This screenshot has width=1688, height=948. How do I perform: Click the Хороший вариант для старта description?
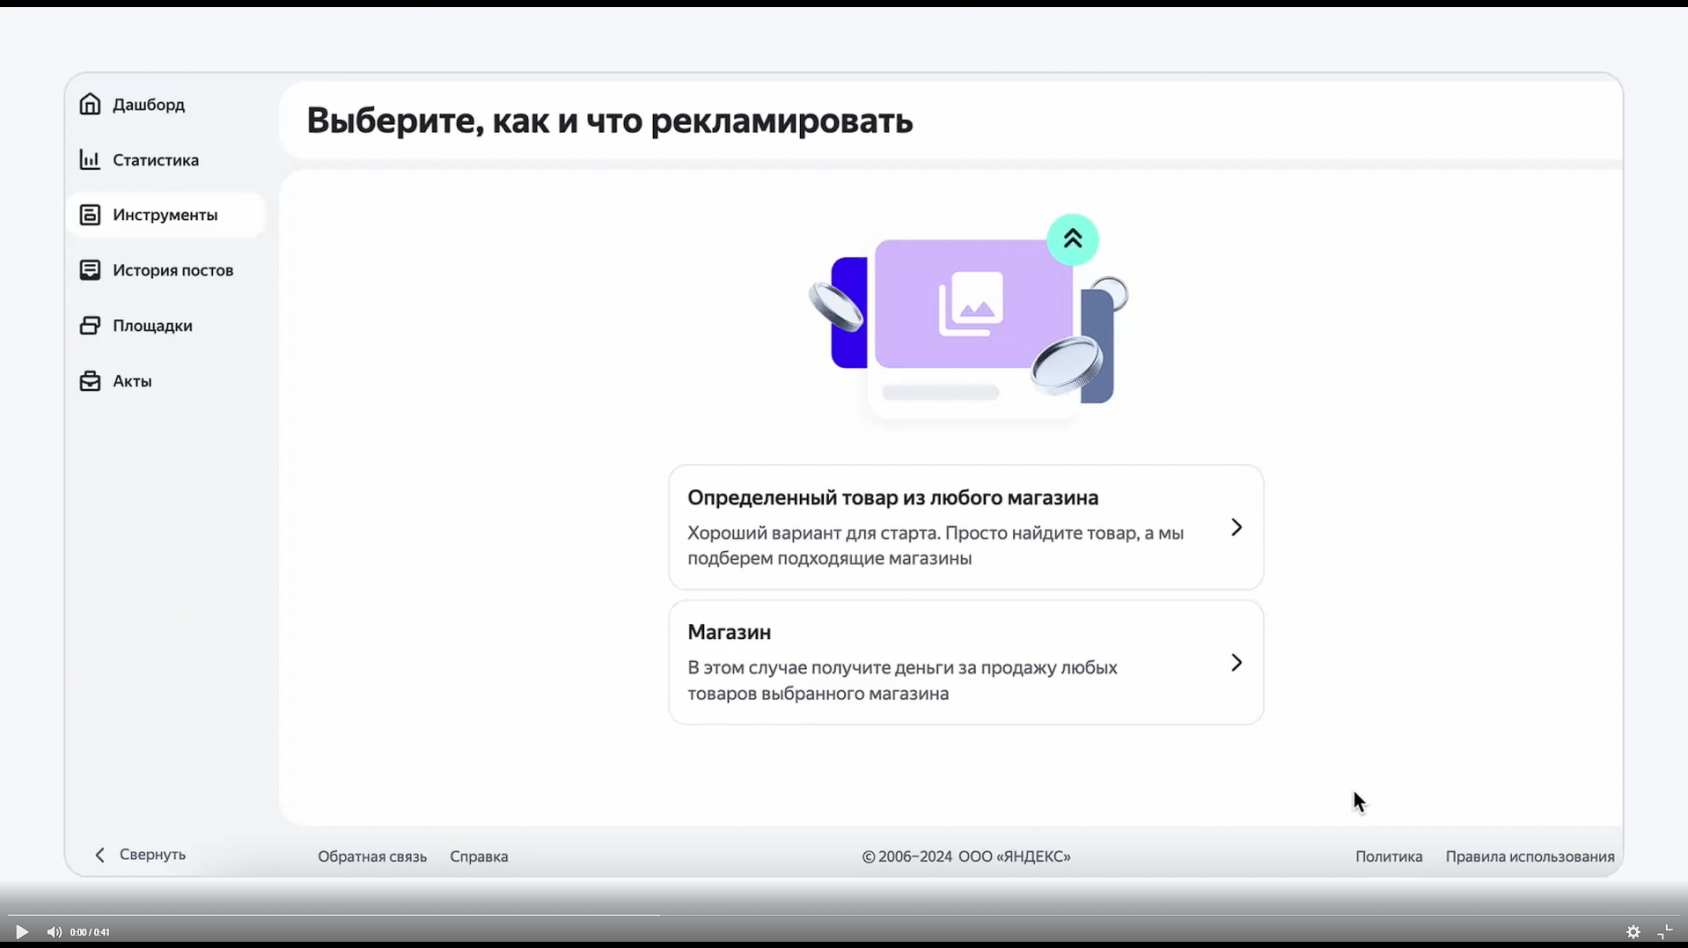pyautogui.click(x=936, y=546)
